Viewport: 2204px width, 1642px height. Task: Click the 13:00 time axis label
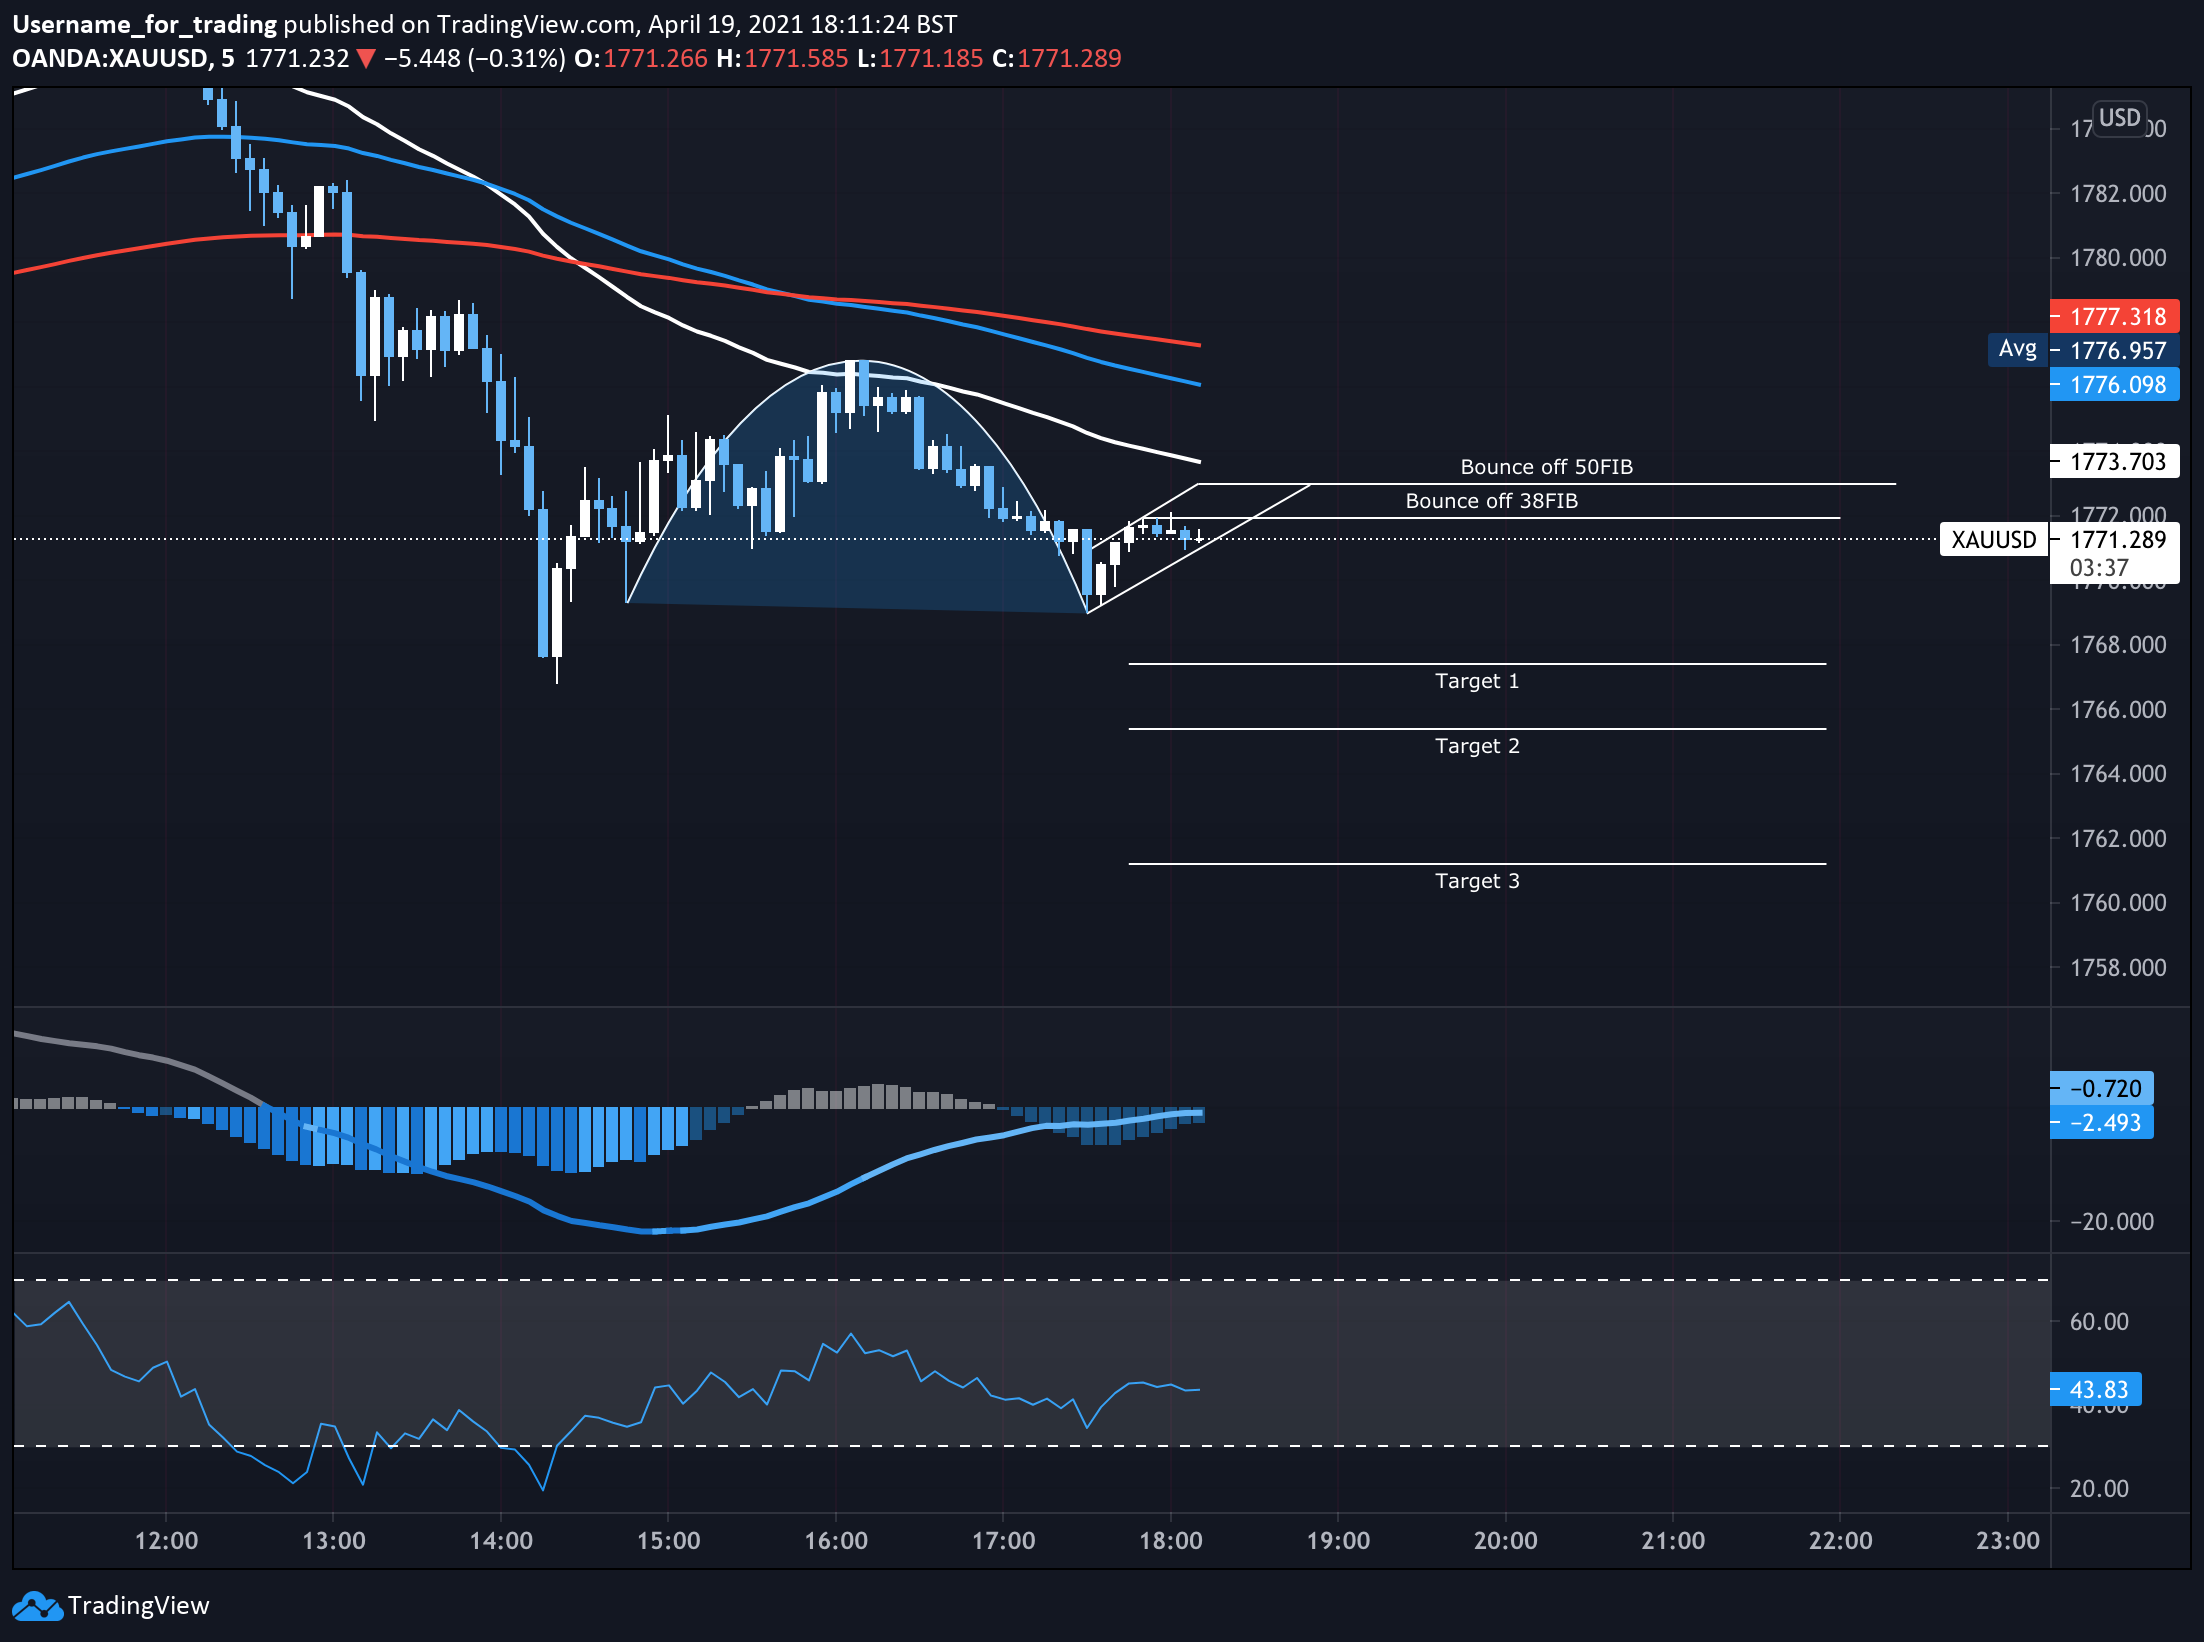[334, 1540]
